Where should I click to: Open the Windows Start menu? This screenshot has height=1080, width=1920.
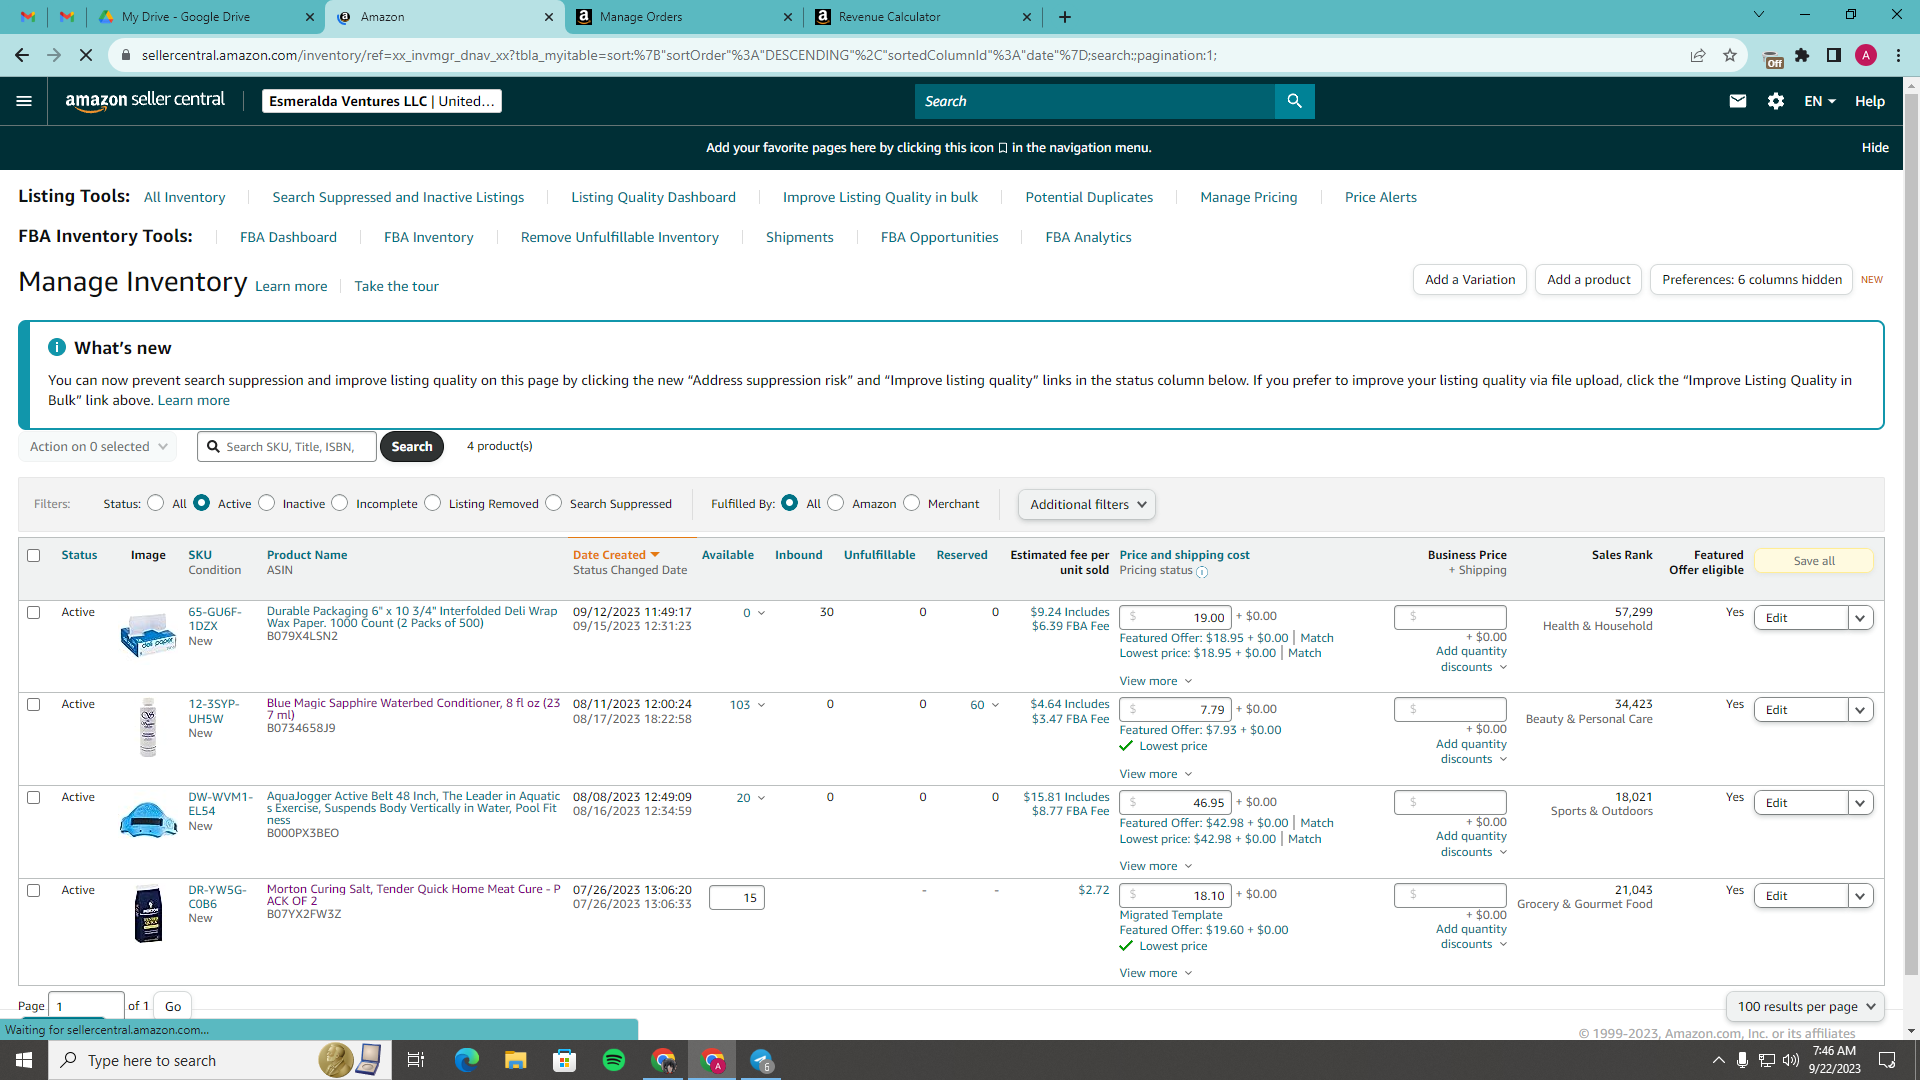point(24,1060)
